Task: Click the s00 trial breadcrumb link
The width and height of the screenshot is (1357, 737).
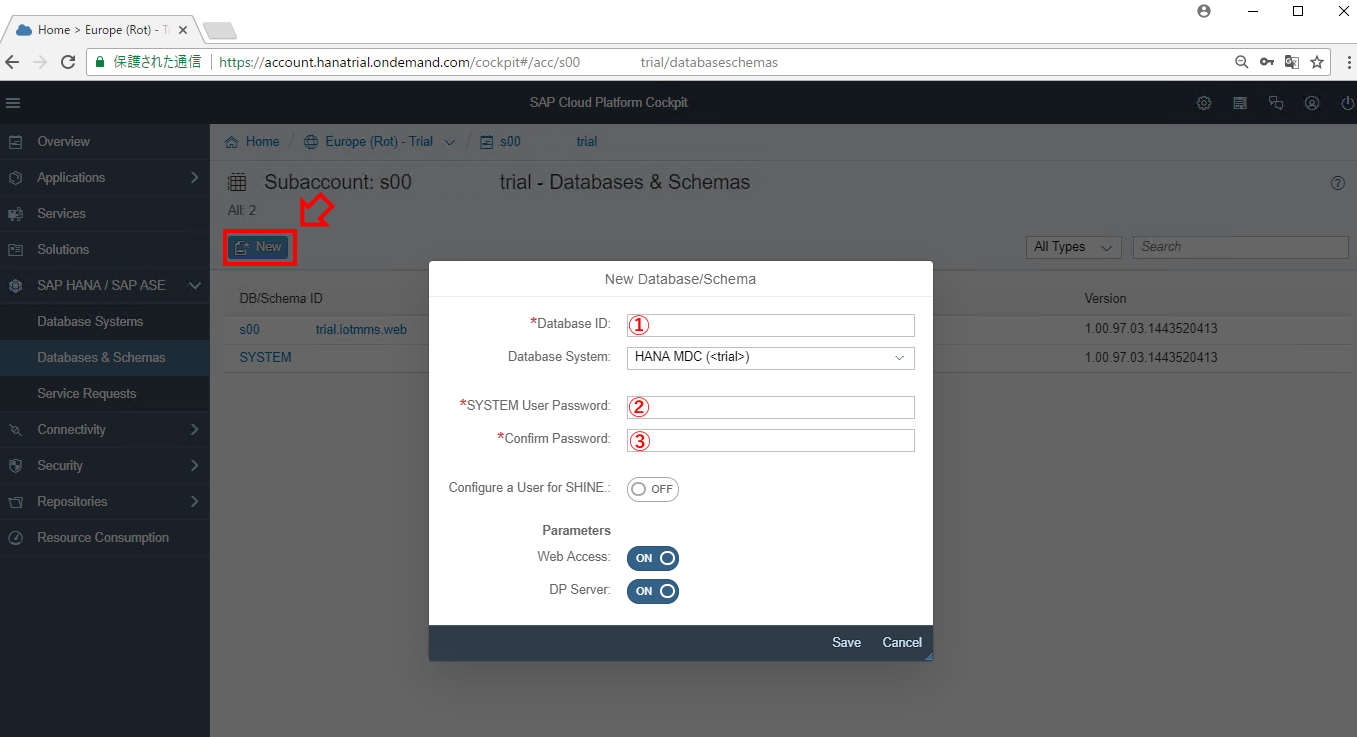Action: click(538, 142)
